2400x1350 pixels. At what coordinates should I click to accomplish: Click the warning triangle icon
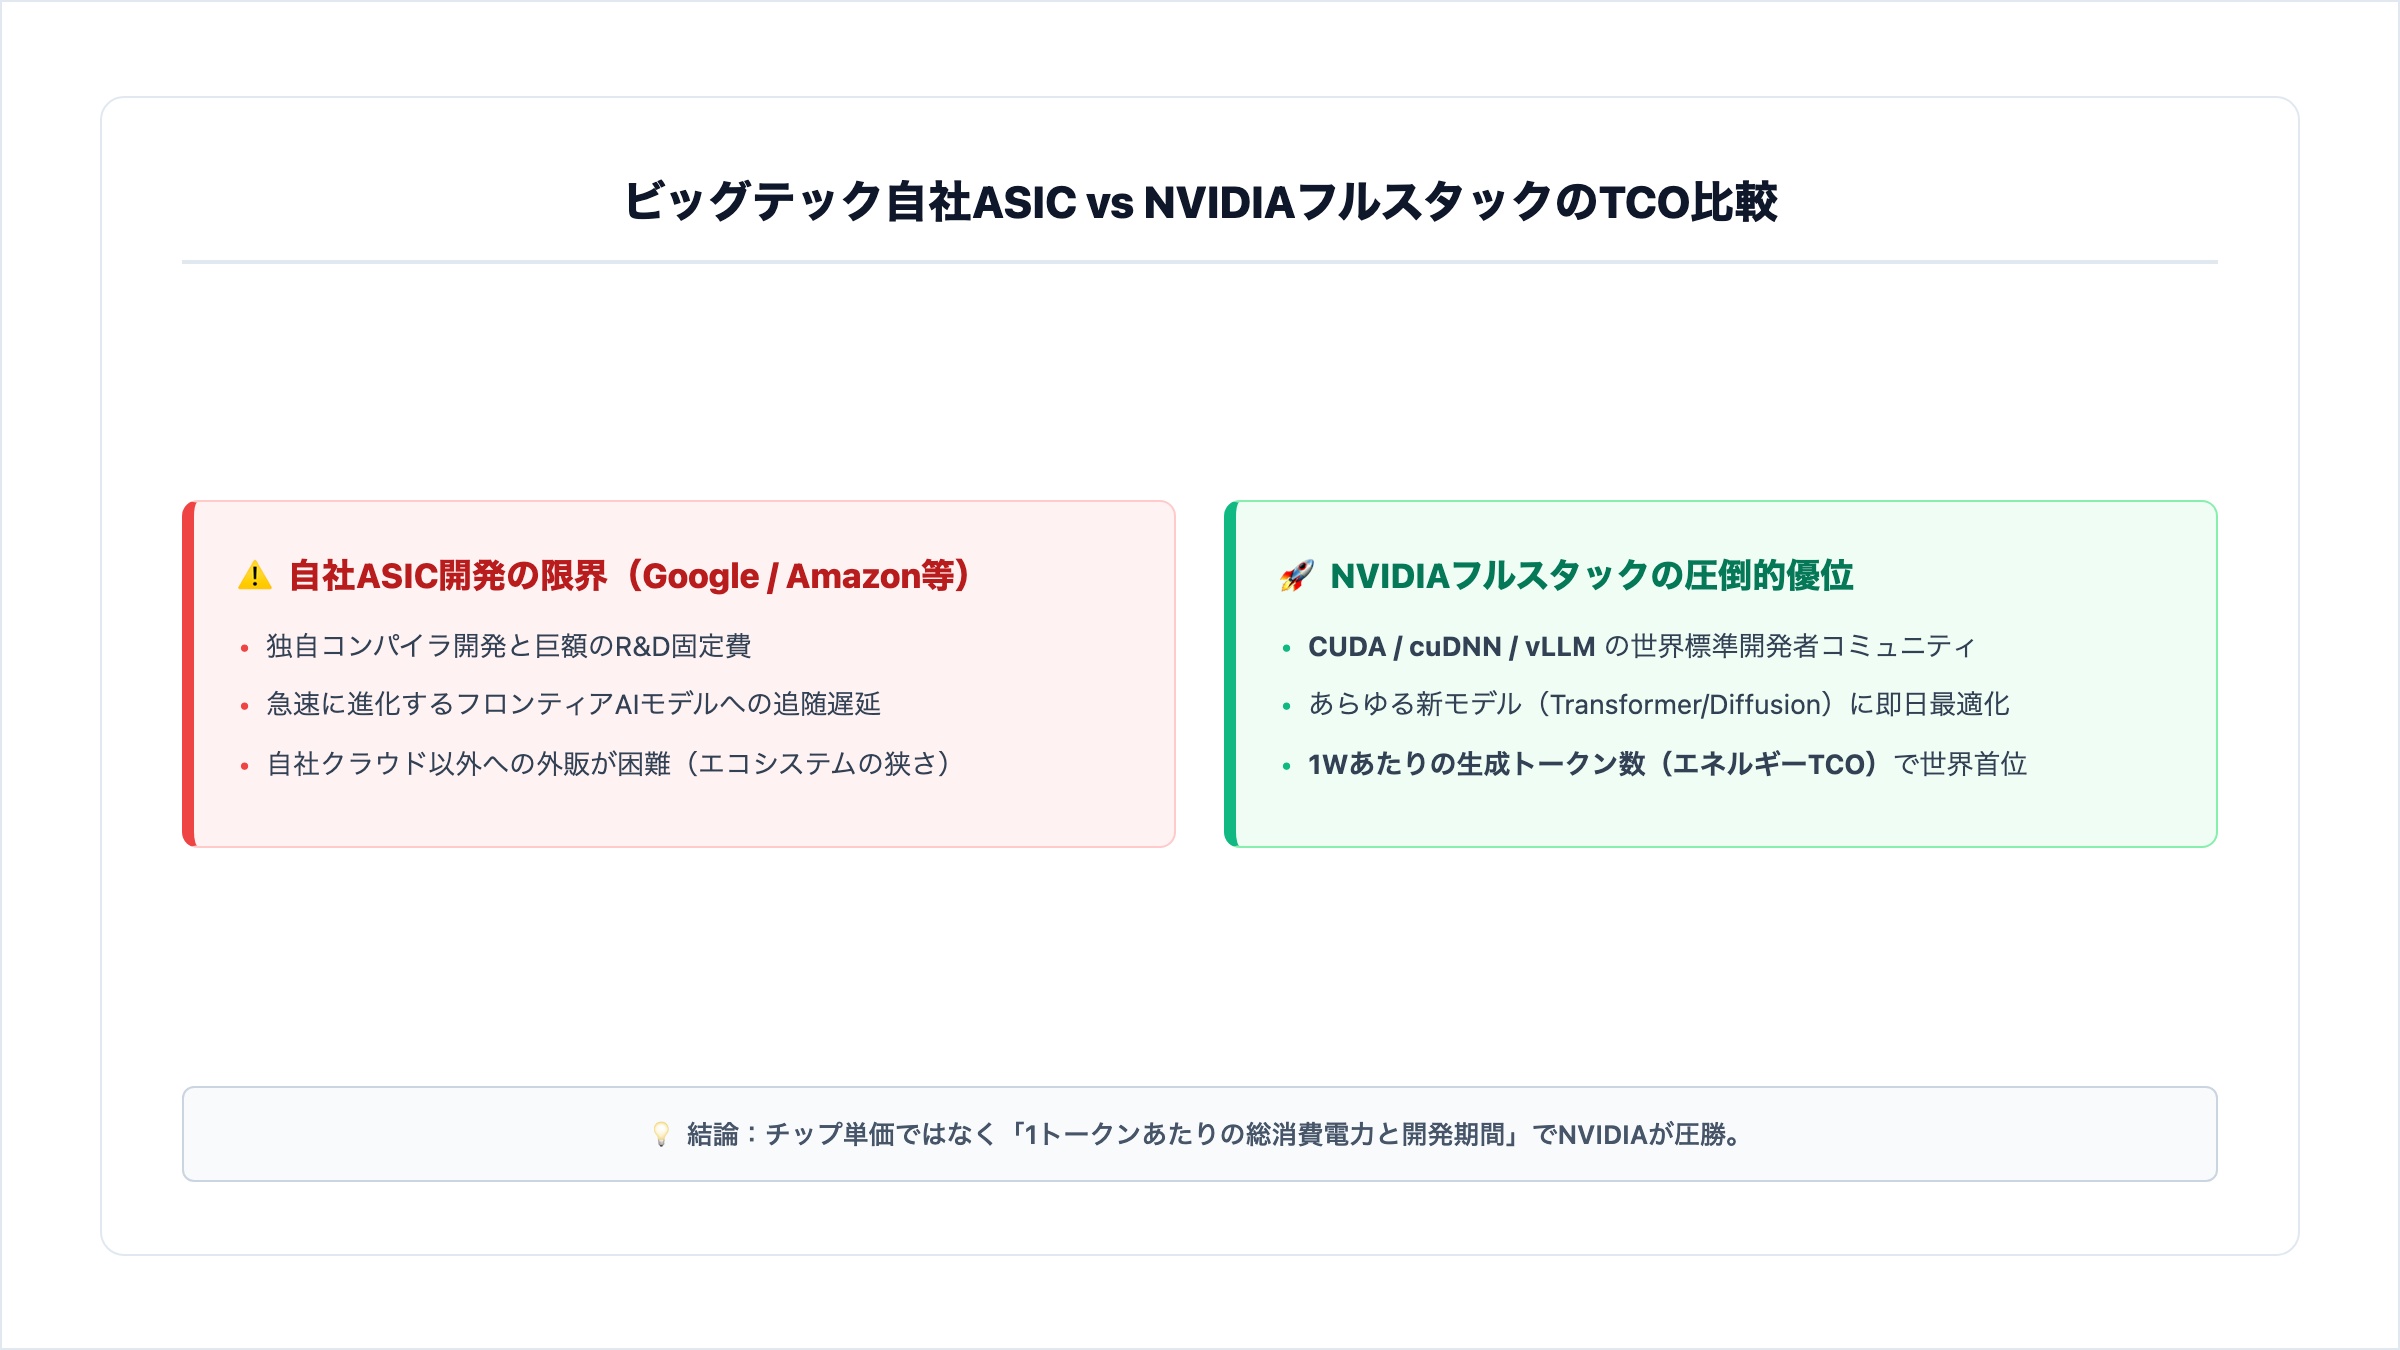[x=255, y=576]
